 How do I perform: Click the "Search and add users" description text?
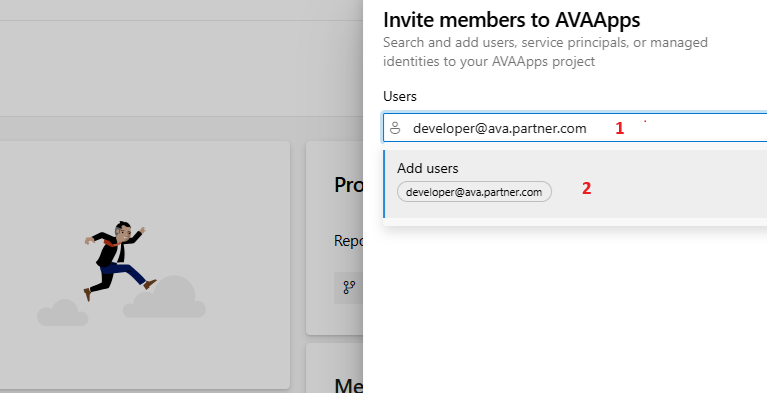545,52
